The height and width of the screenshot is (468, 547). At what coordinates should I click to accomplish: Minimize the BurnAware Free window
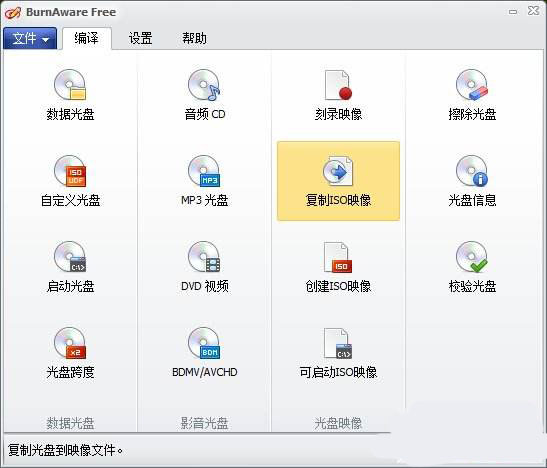[x=513, y=12]
